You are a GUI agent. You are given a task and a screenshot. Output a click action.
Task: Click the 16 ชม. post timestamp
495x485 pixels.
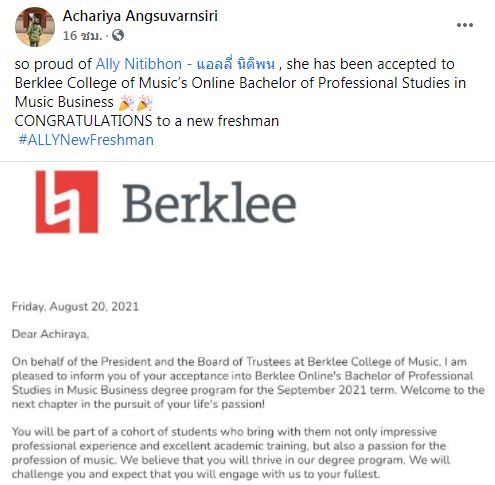click(82, 35)
